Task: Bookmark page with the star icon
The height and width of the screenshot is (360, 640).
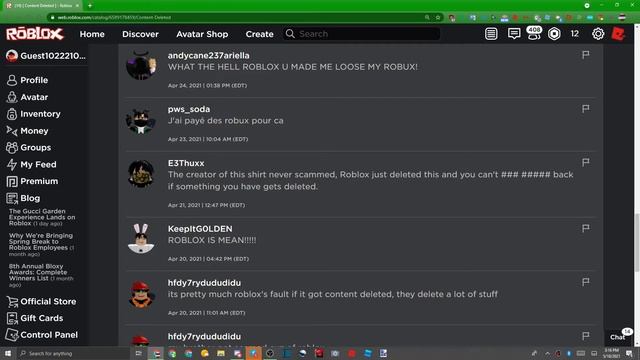Action: (x=438, y=18)
